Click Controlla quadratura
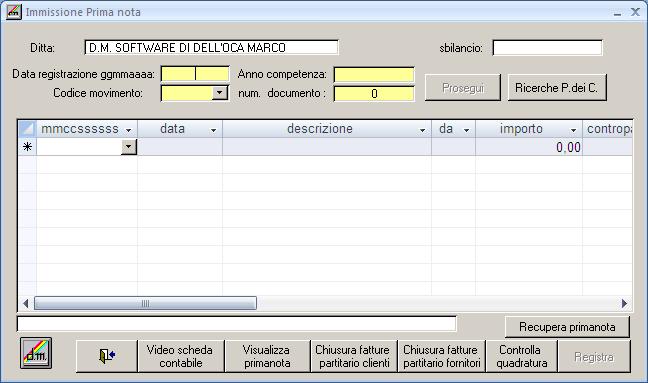Image resolution: width=648 pixels, height=383 pixels. click(x=522, y=356)
